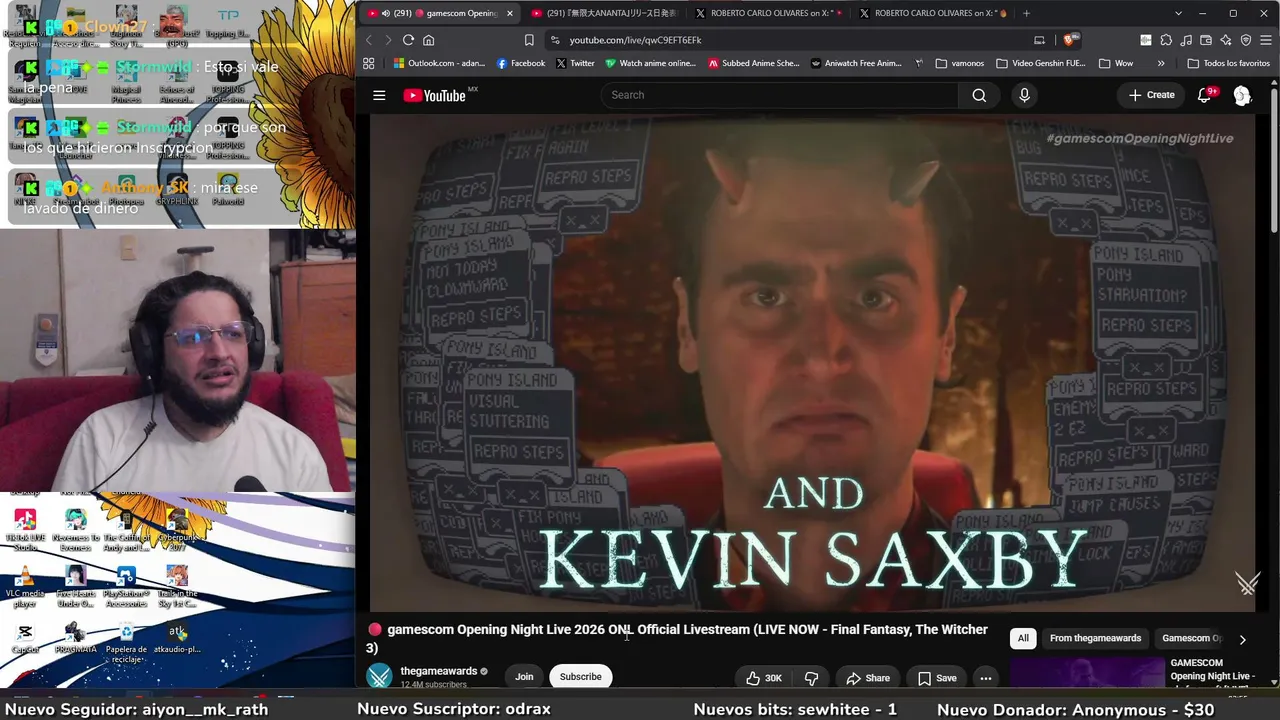The width and height of the screenshot is (1280, 720).
Task: Open the browser main menu
Action: [x=1266, y=40]
